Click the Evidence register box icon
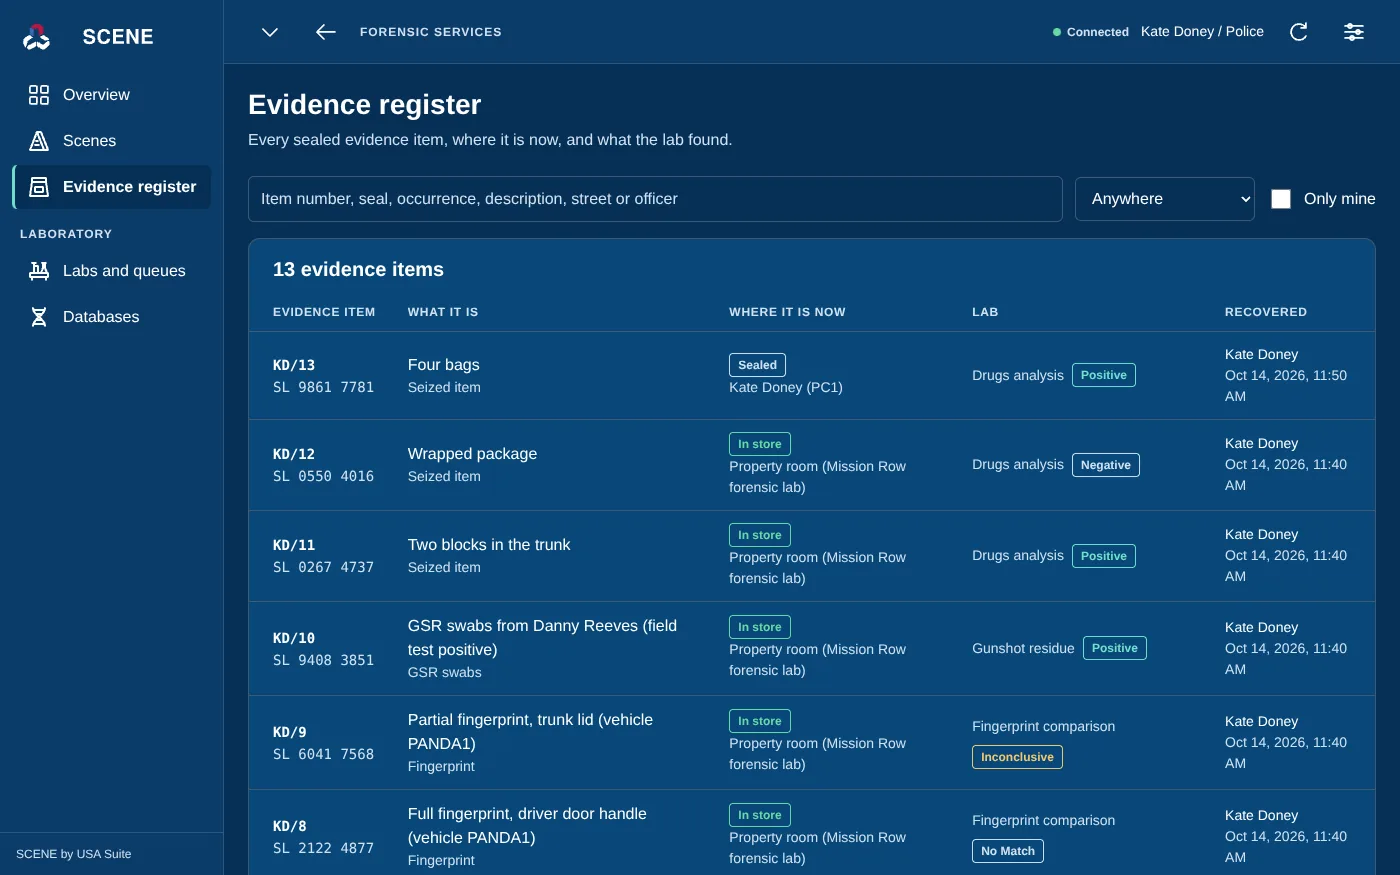Screen dimensions: 1400x875 click(x=39, y=187)
